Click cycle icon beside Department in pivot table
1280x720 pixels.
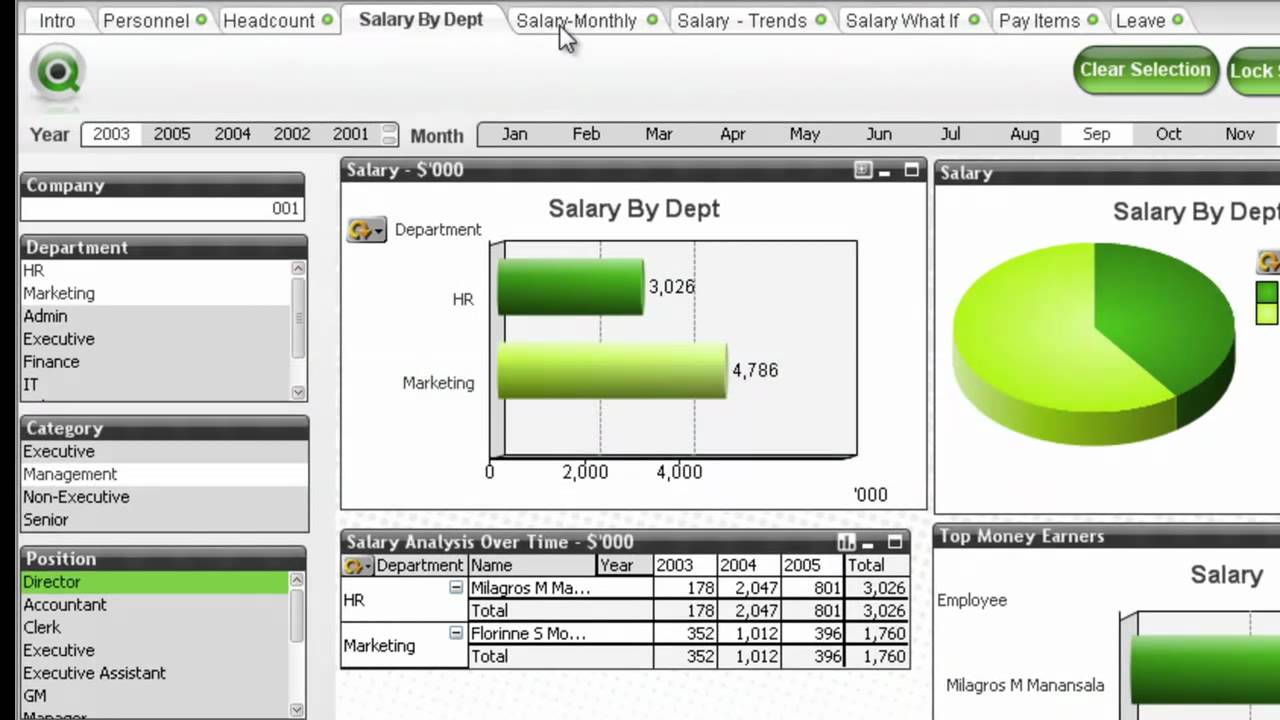[355, 566]
